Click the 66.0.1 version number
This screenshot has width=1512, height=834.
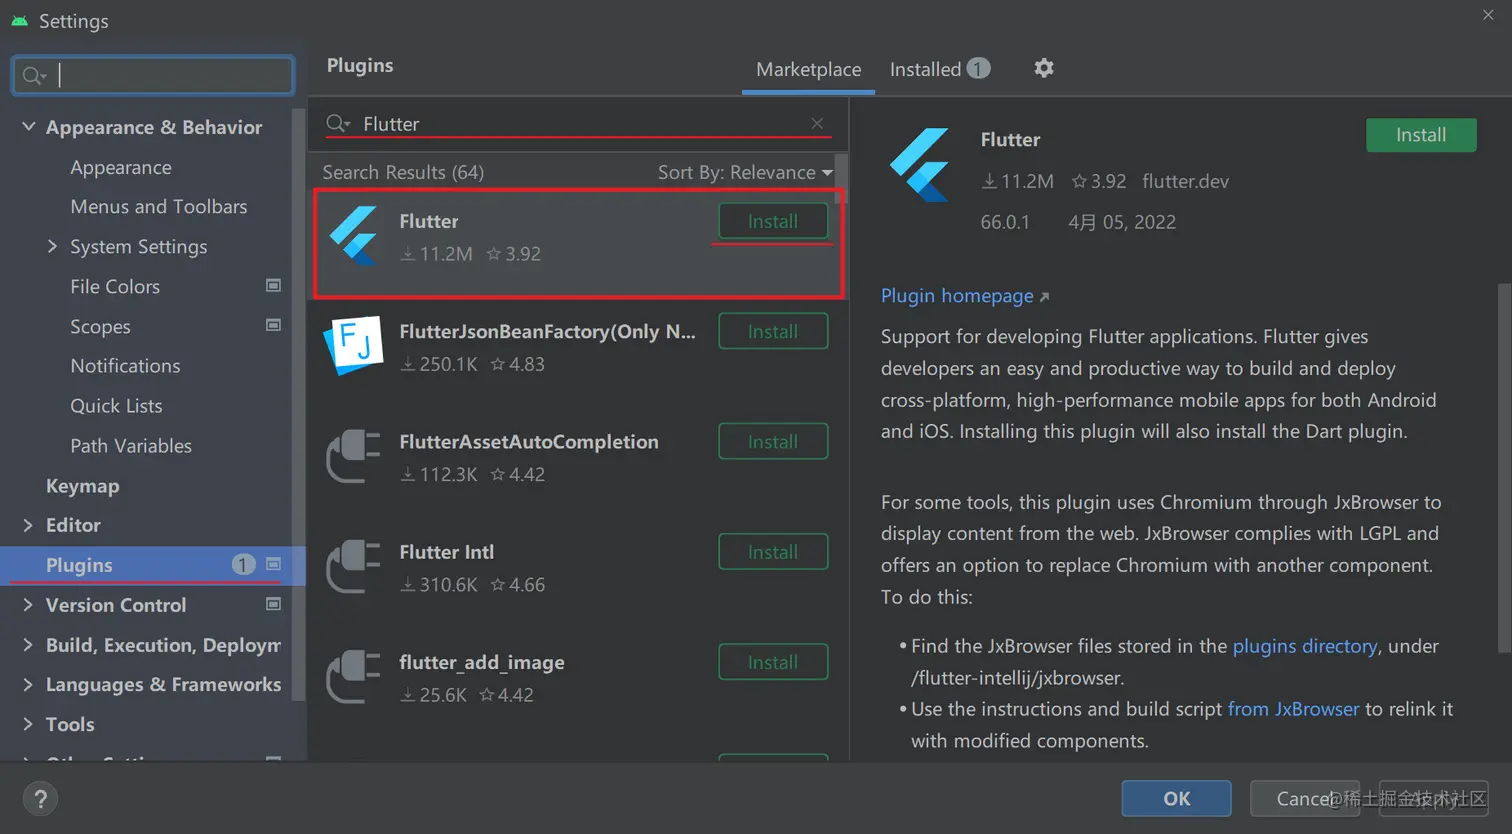tap(1005, 222)
